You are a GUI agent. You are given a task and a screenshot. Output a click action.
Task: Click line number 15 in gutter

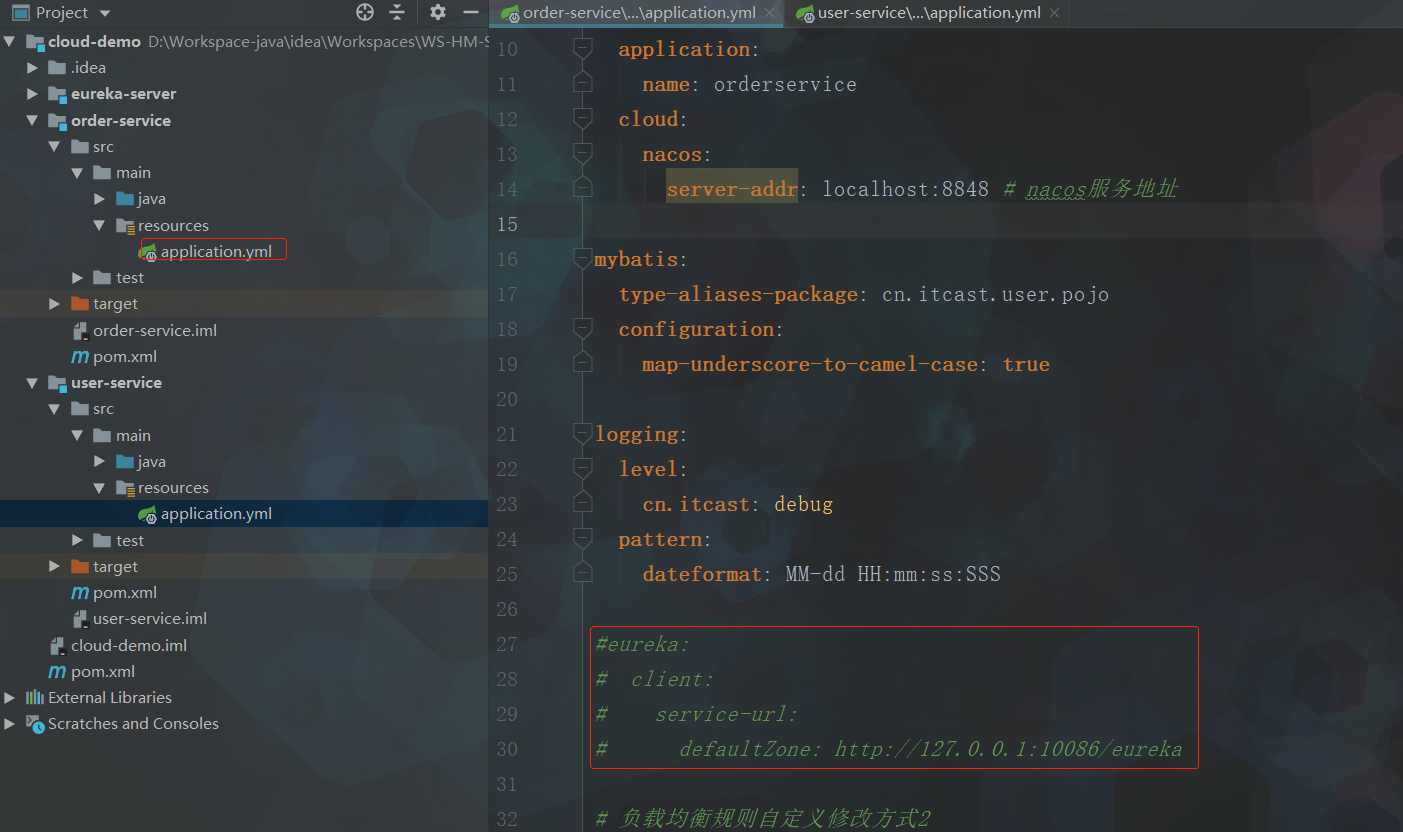507,224
